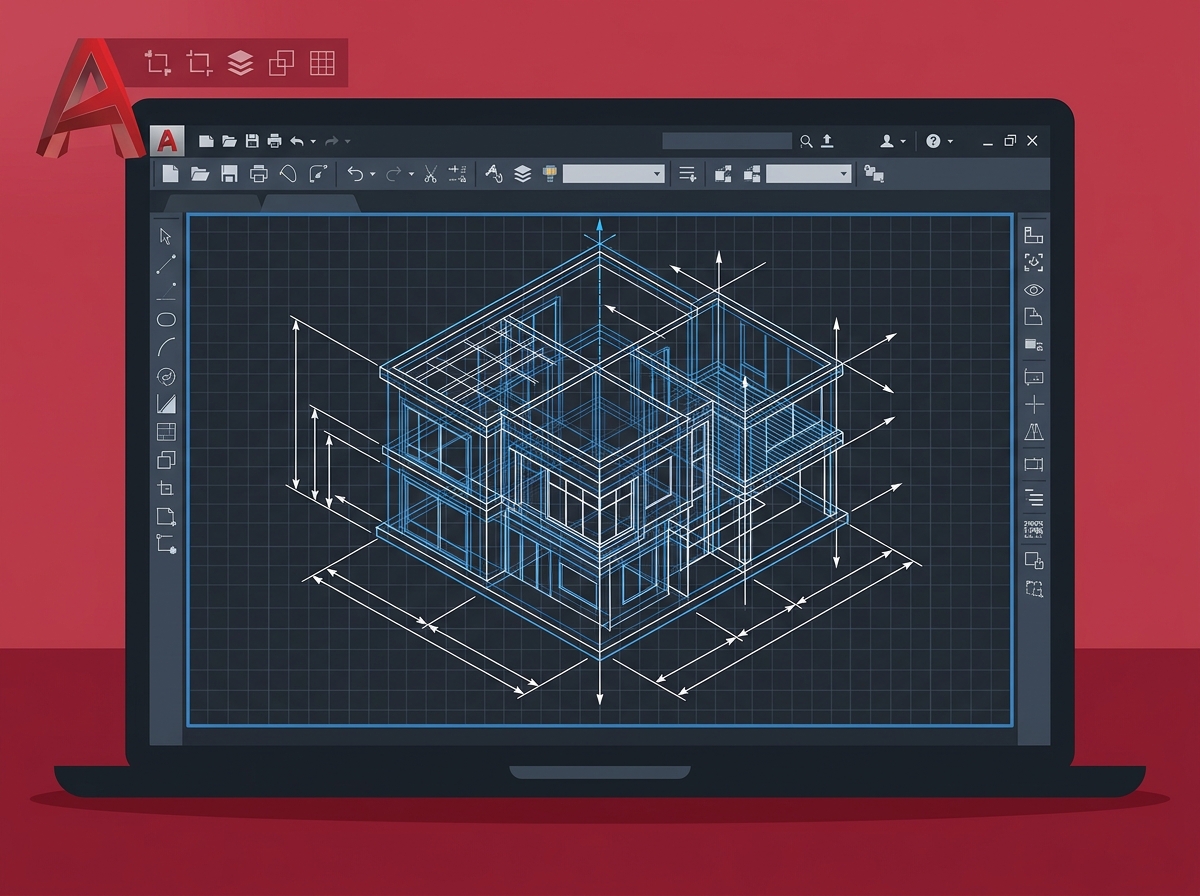Select the Ellipse tool

tap(166, 320)
